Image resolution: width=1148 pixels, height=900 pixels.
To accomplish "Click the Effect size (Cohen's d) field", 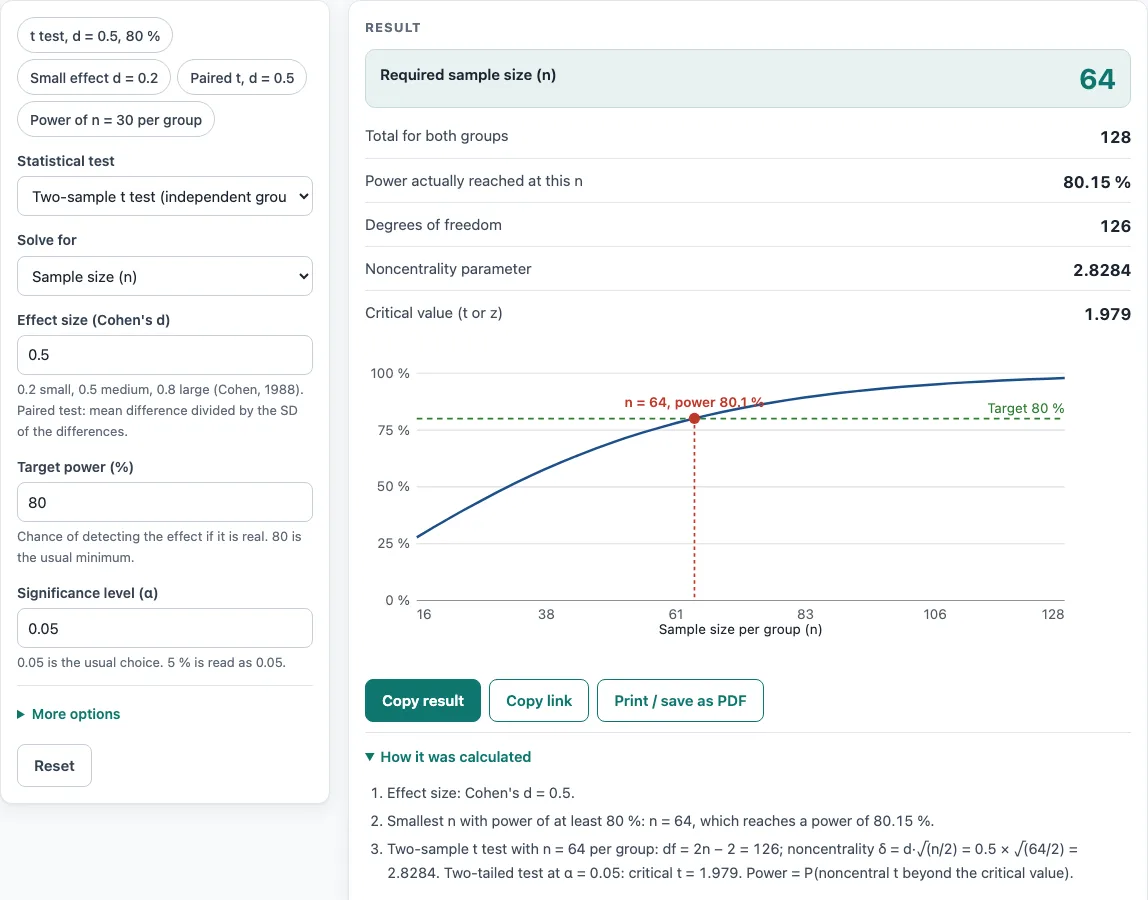I will click(x=165, y=355).
